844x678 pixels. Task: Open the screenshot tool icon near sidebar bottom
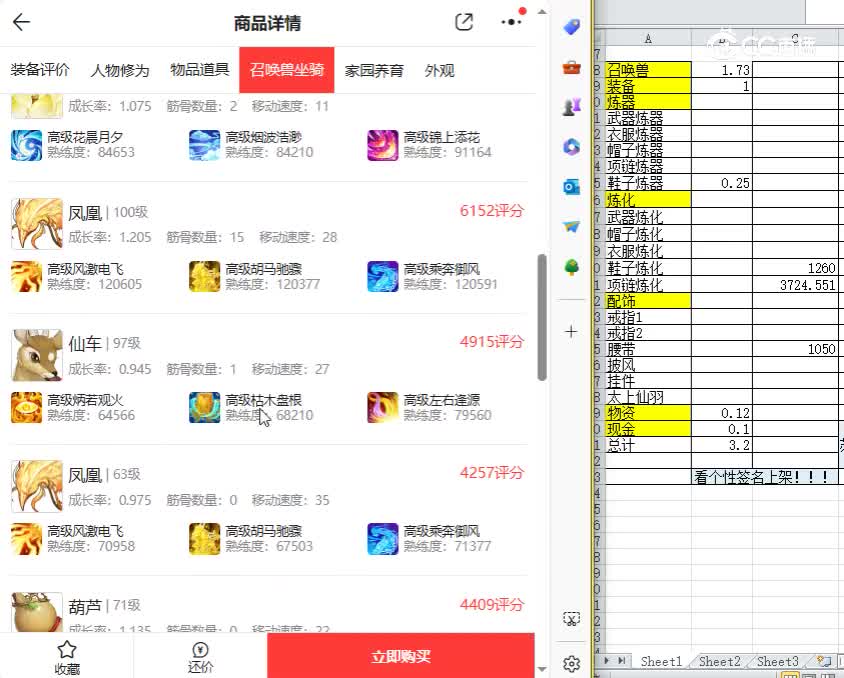[x=571, y=621]
